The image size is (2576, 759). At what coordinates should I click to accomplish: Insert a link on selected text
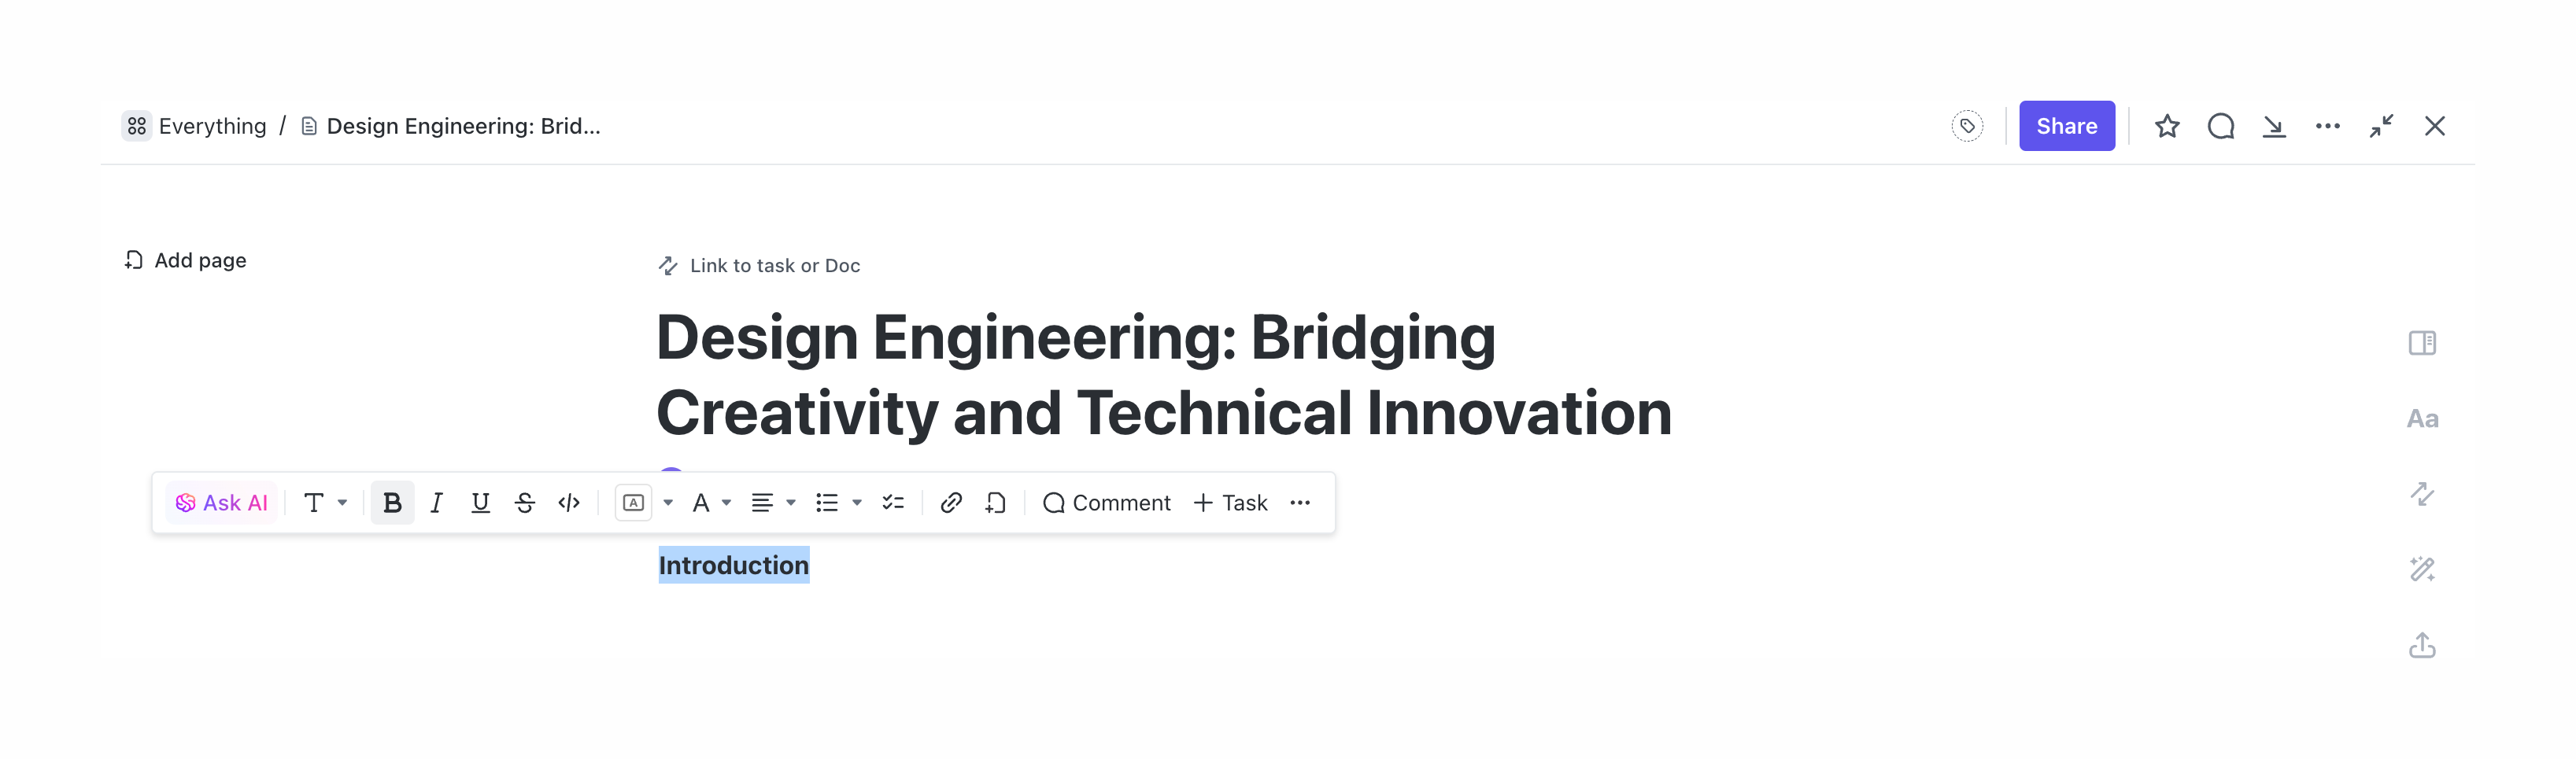pos(950,503)
